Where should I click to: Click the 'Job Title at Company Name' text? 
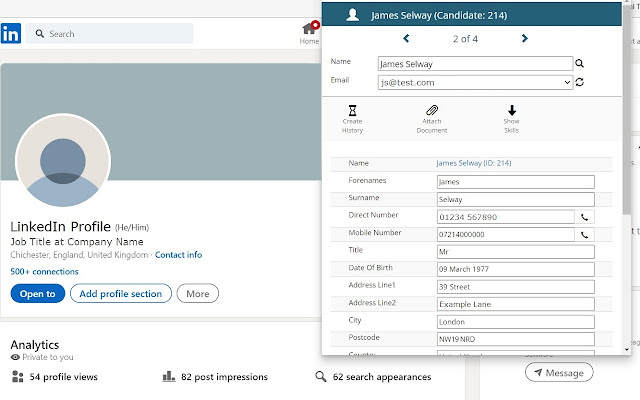coord(77,242)
